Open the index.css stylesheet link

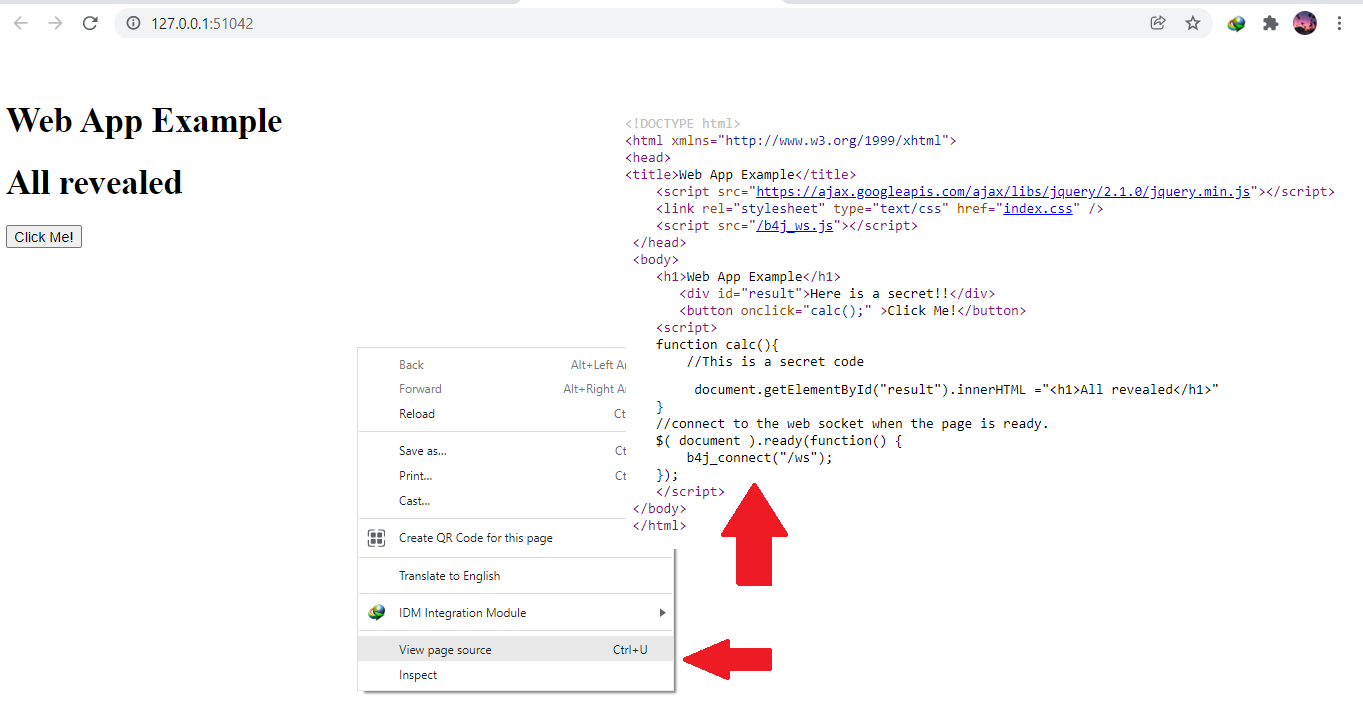tap(1038, 209)
